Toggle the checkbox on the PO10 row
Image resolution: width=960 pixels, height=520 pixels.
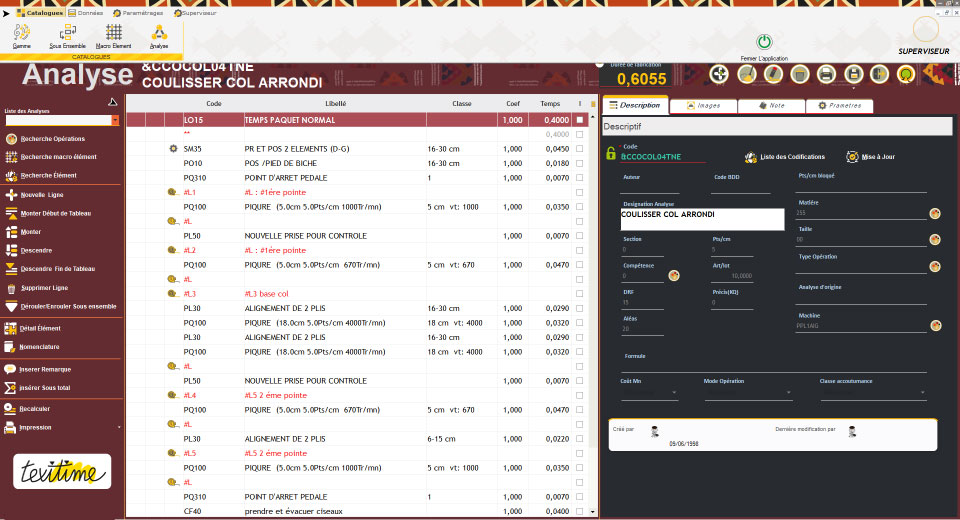(x=579, y=163)
